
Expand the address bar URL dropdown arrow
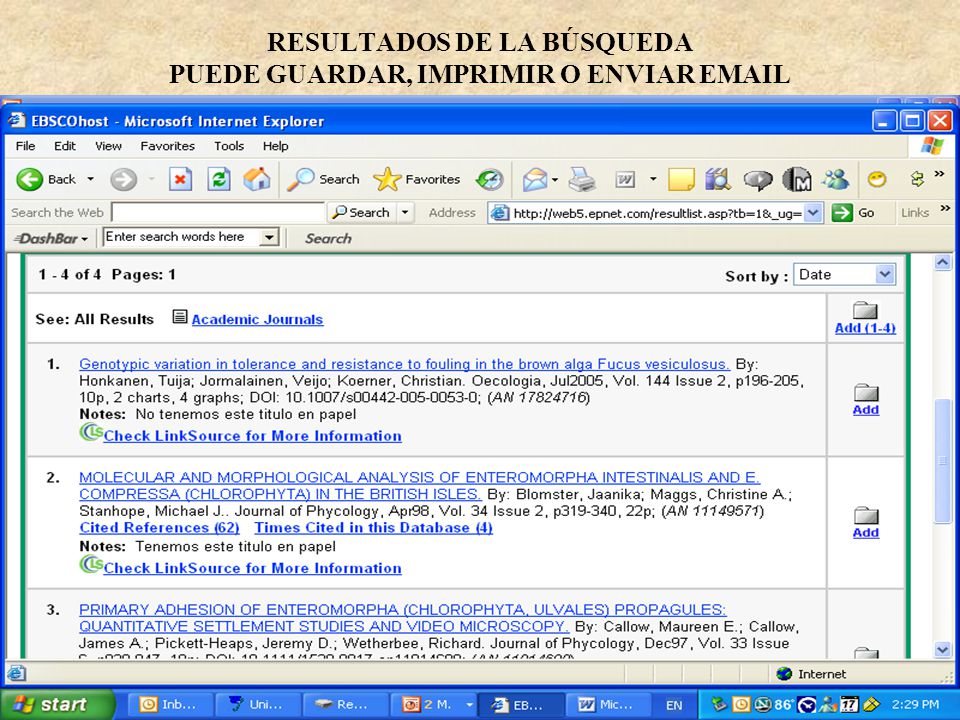(x=812, y=213)
